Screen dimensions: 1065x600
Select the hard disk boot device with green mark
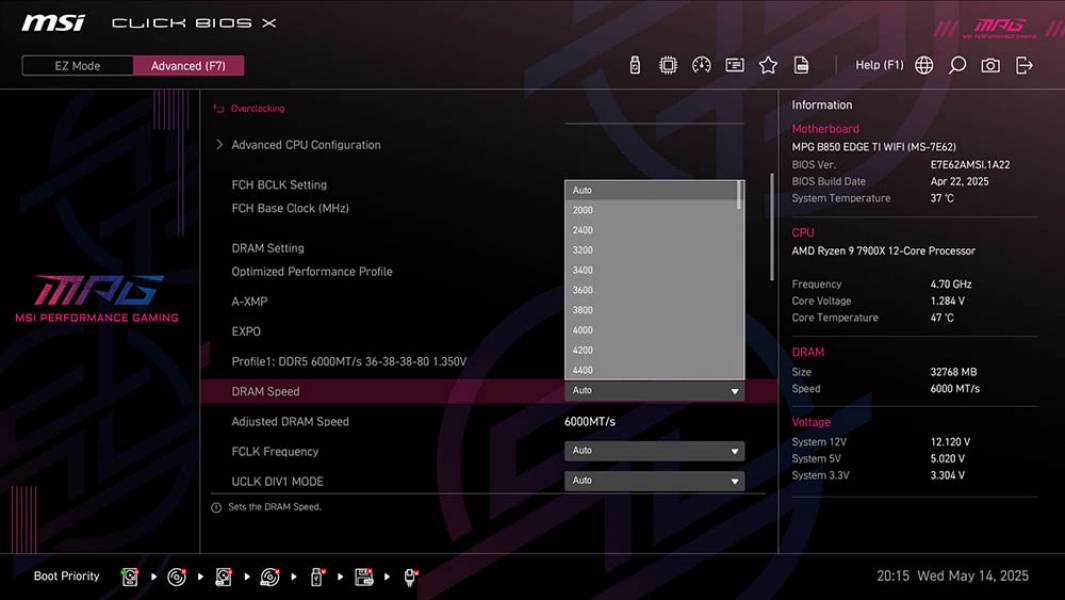[129, 577]
